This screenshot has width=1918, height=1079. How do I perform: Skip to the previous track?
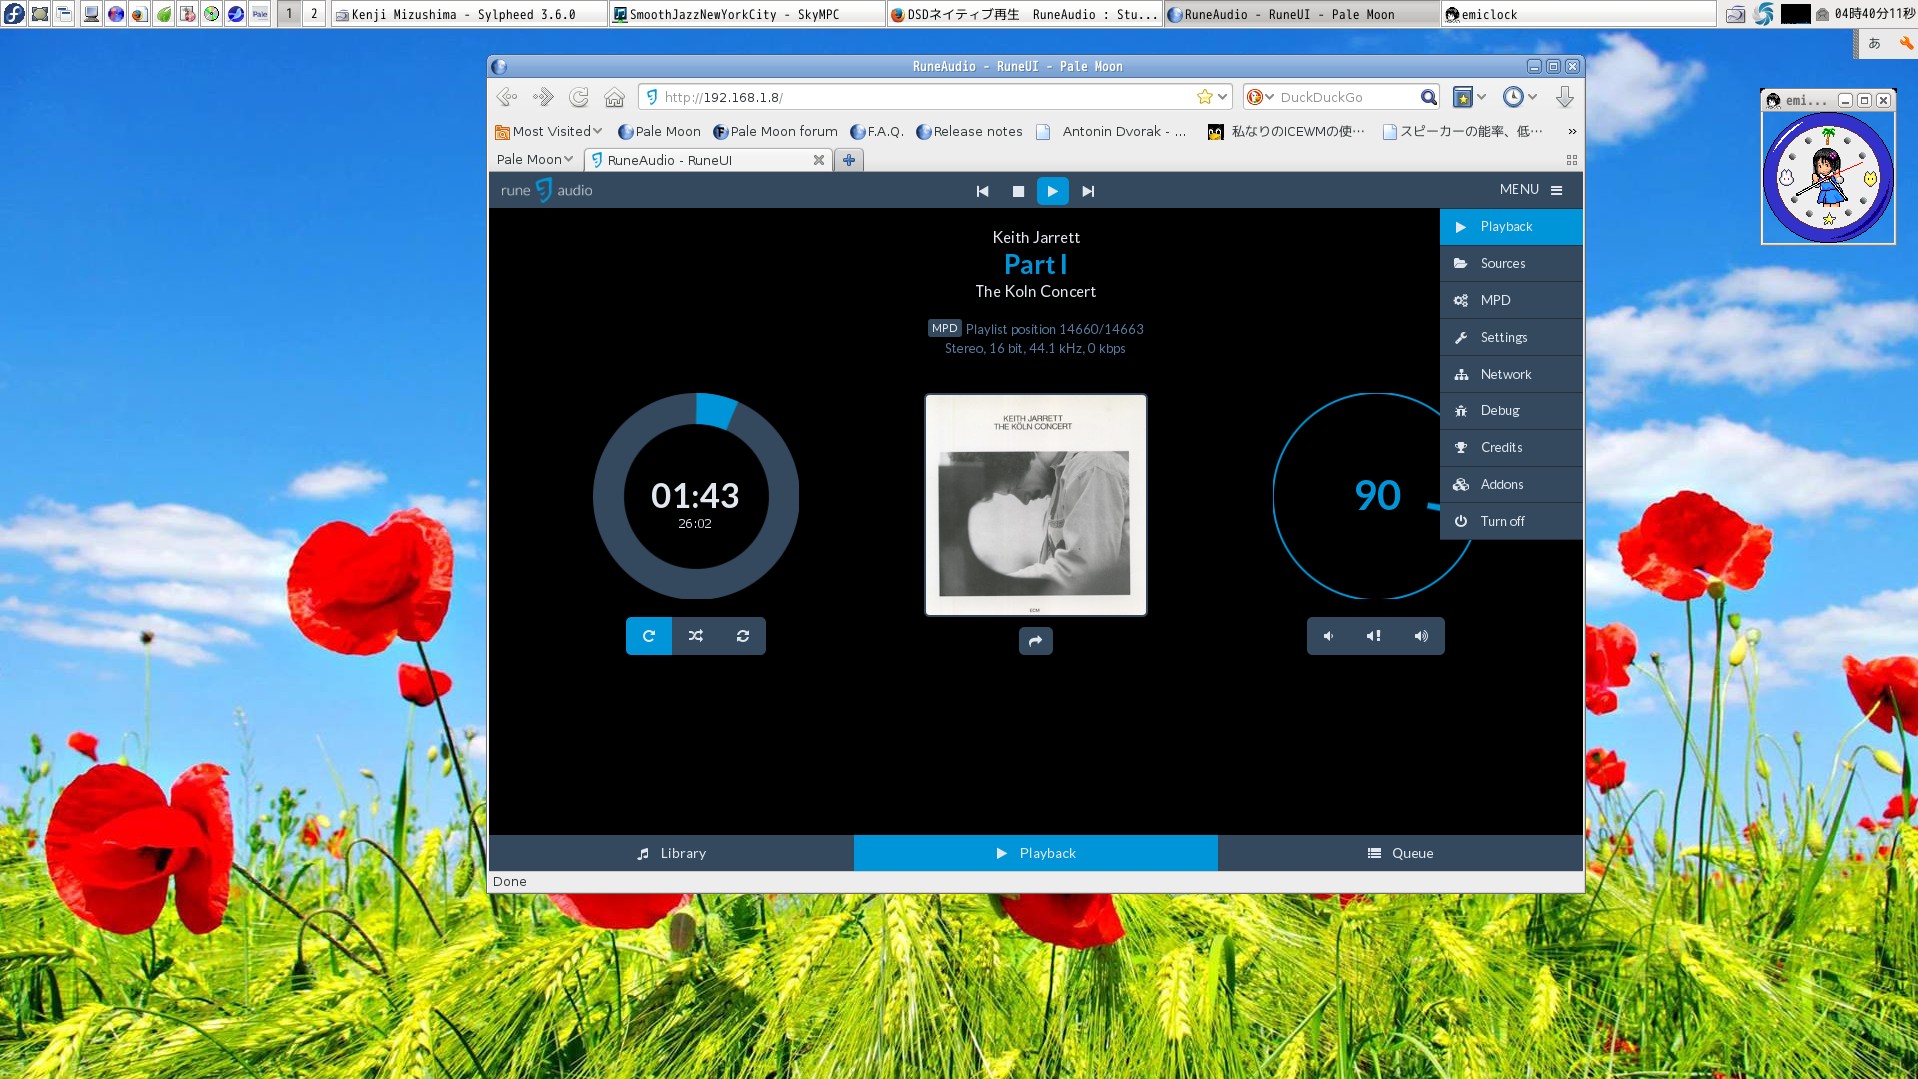coord(982,191)
